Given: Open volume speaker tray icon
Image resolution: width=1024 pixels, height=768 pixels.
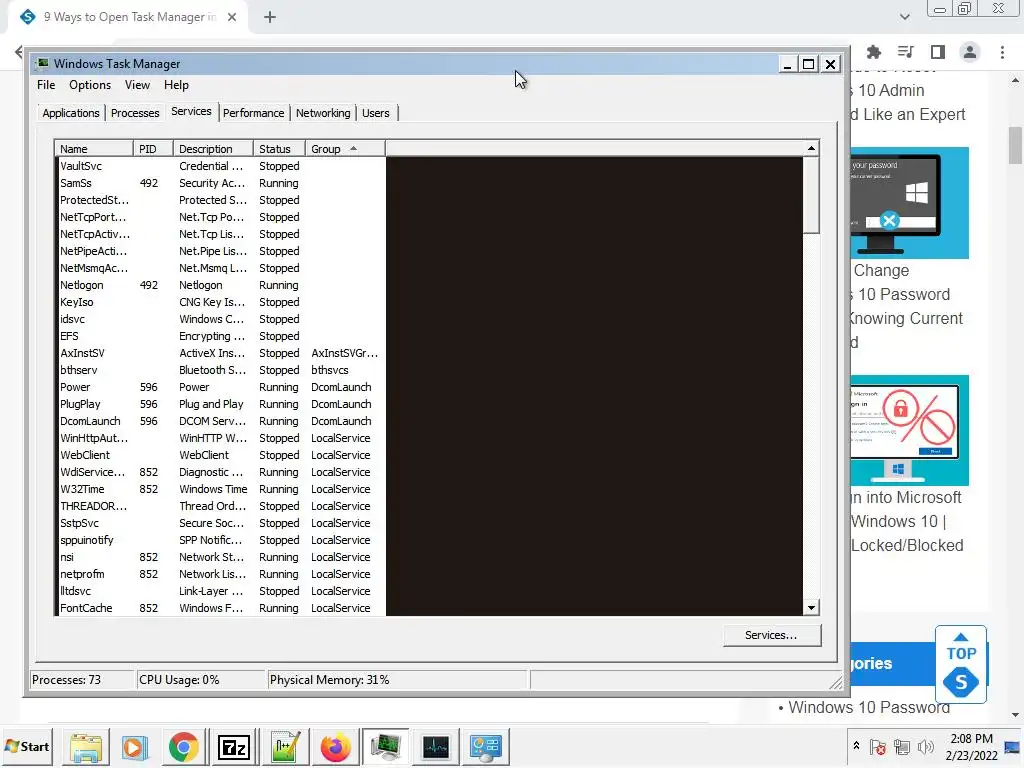Looking at the screenshot, I should tap(925, 746).
